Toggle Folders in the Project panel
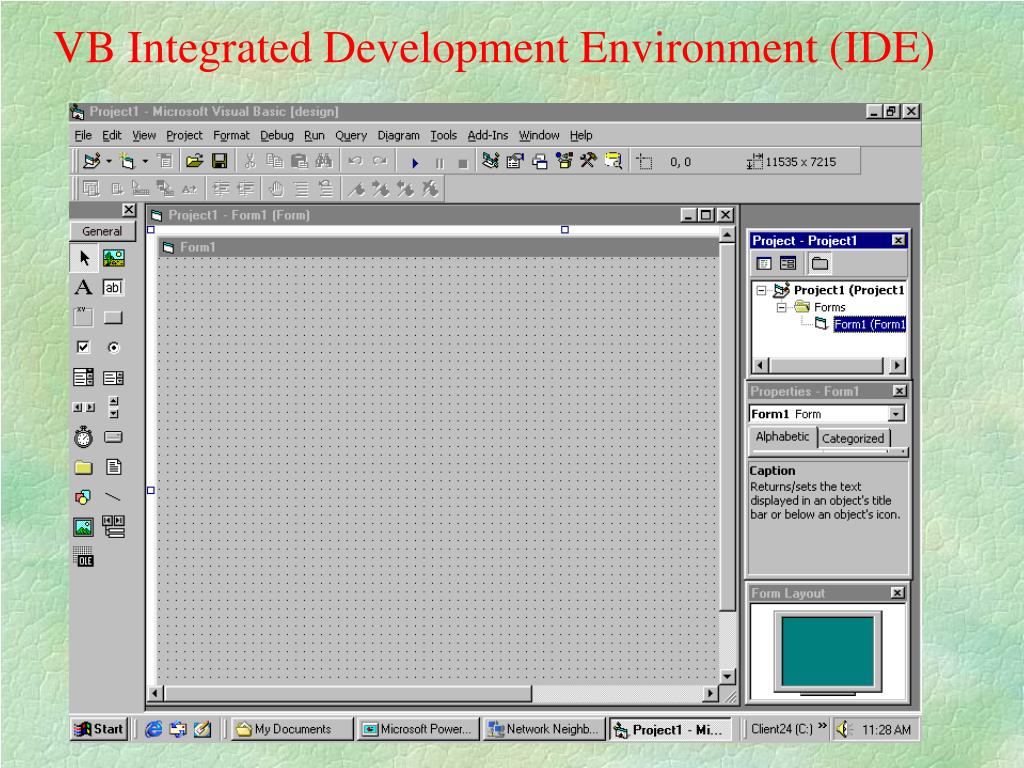Screen dimensions: 1024x768 (820, 264)
